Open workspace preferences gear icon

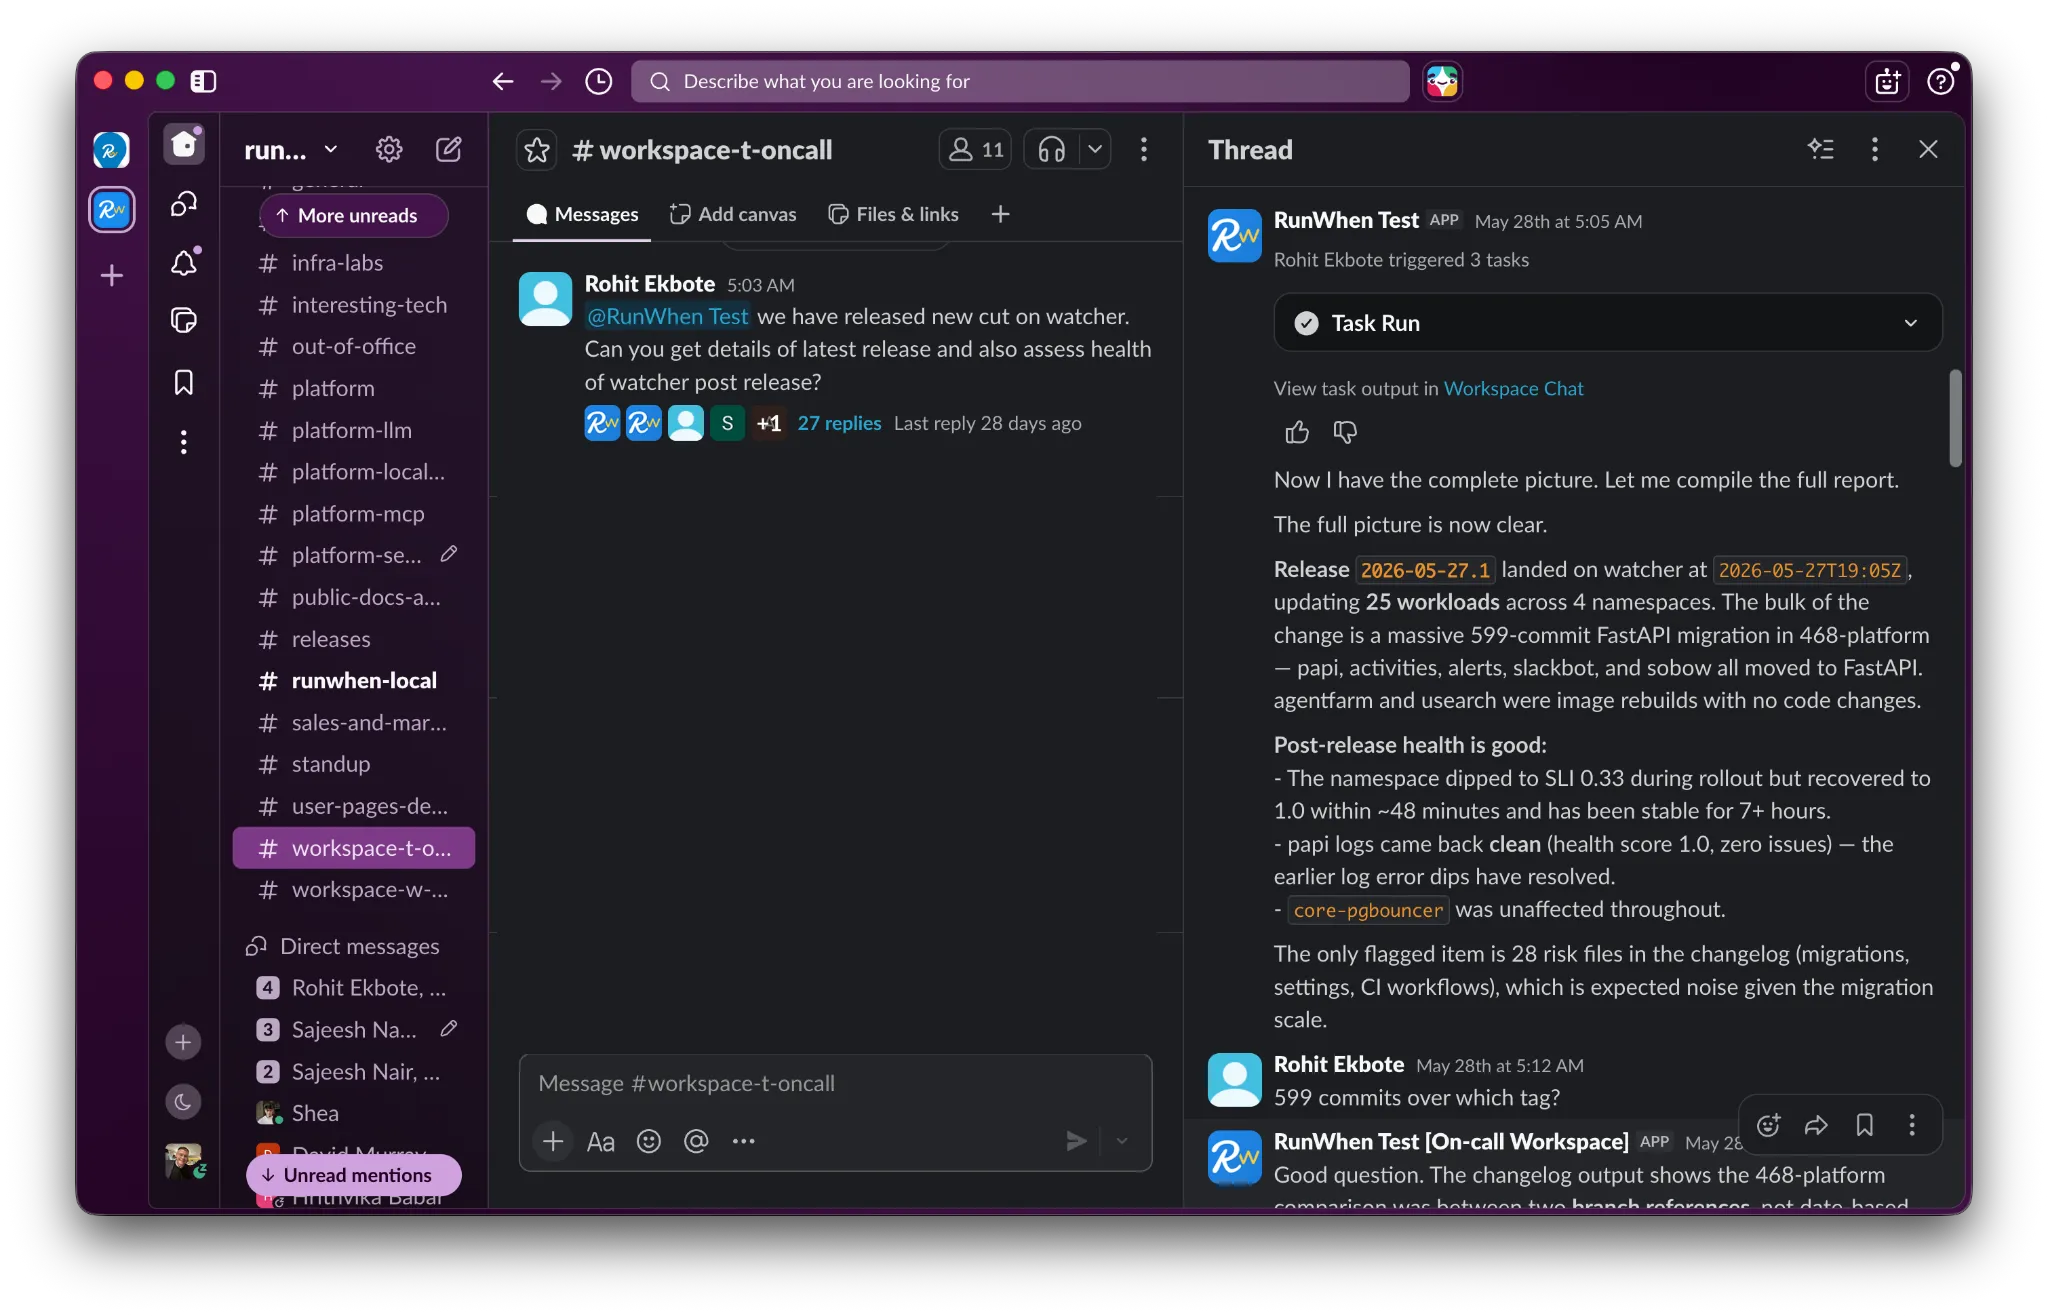(x=389, y=149)
